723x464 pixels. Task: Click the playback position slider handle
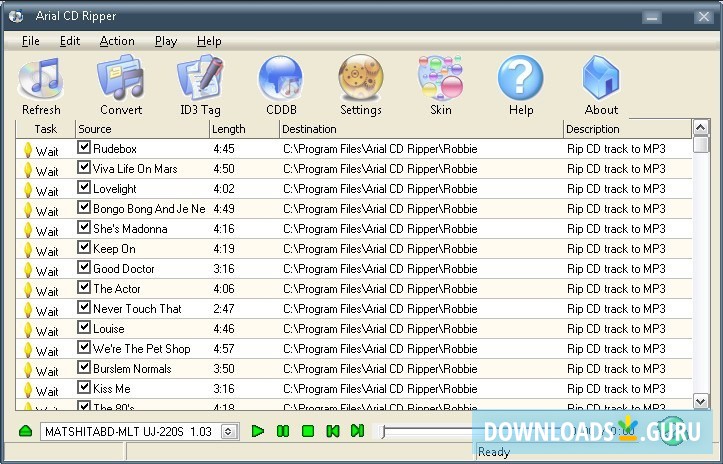click(x=382, y=432)
